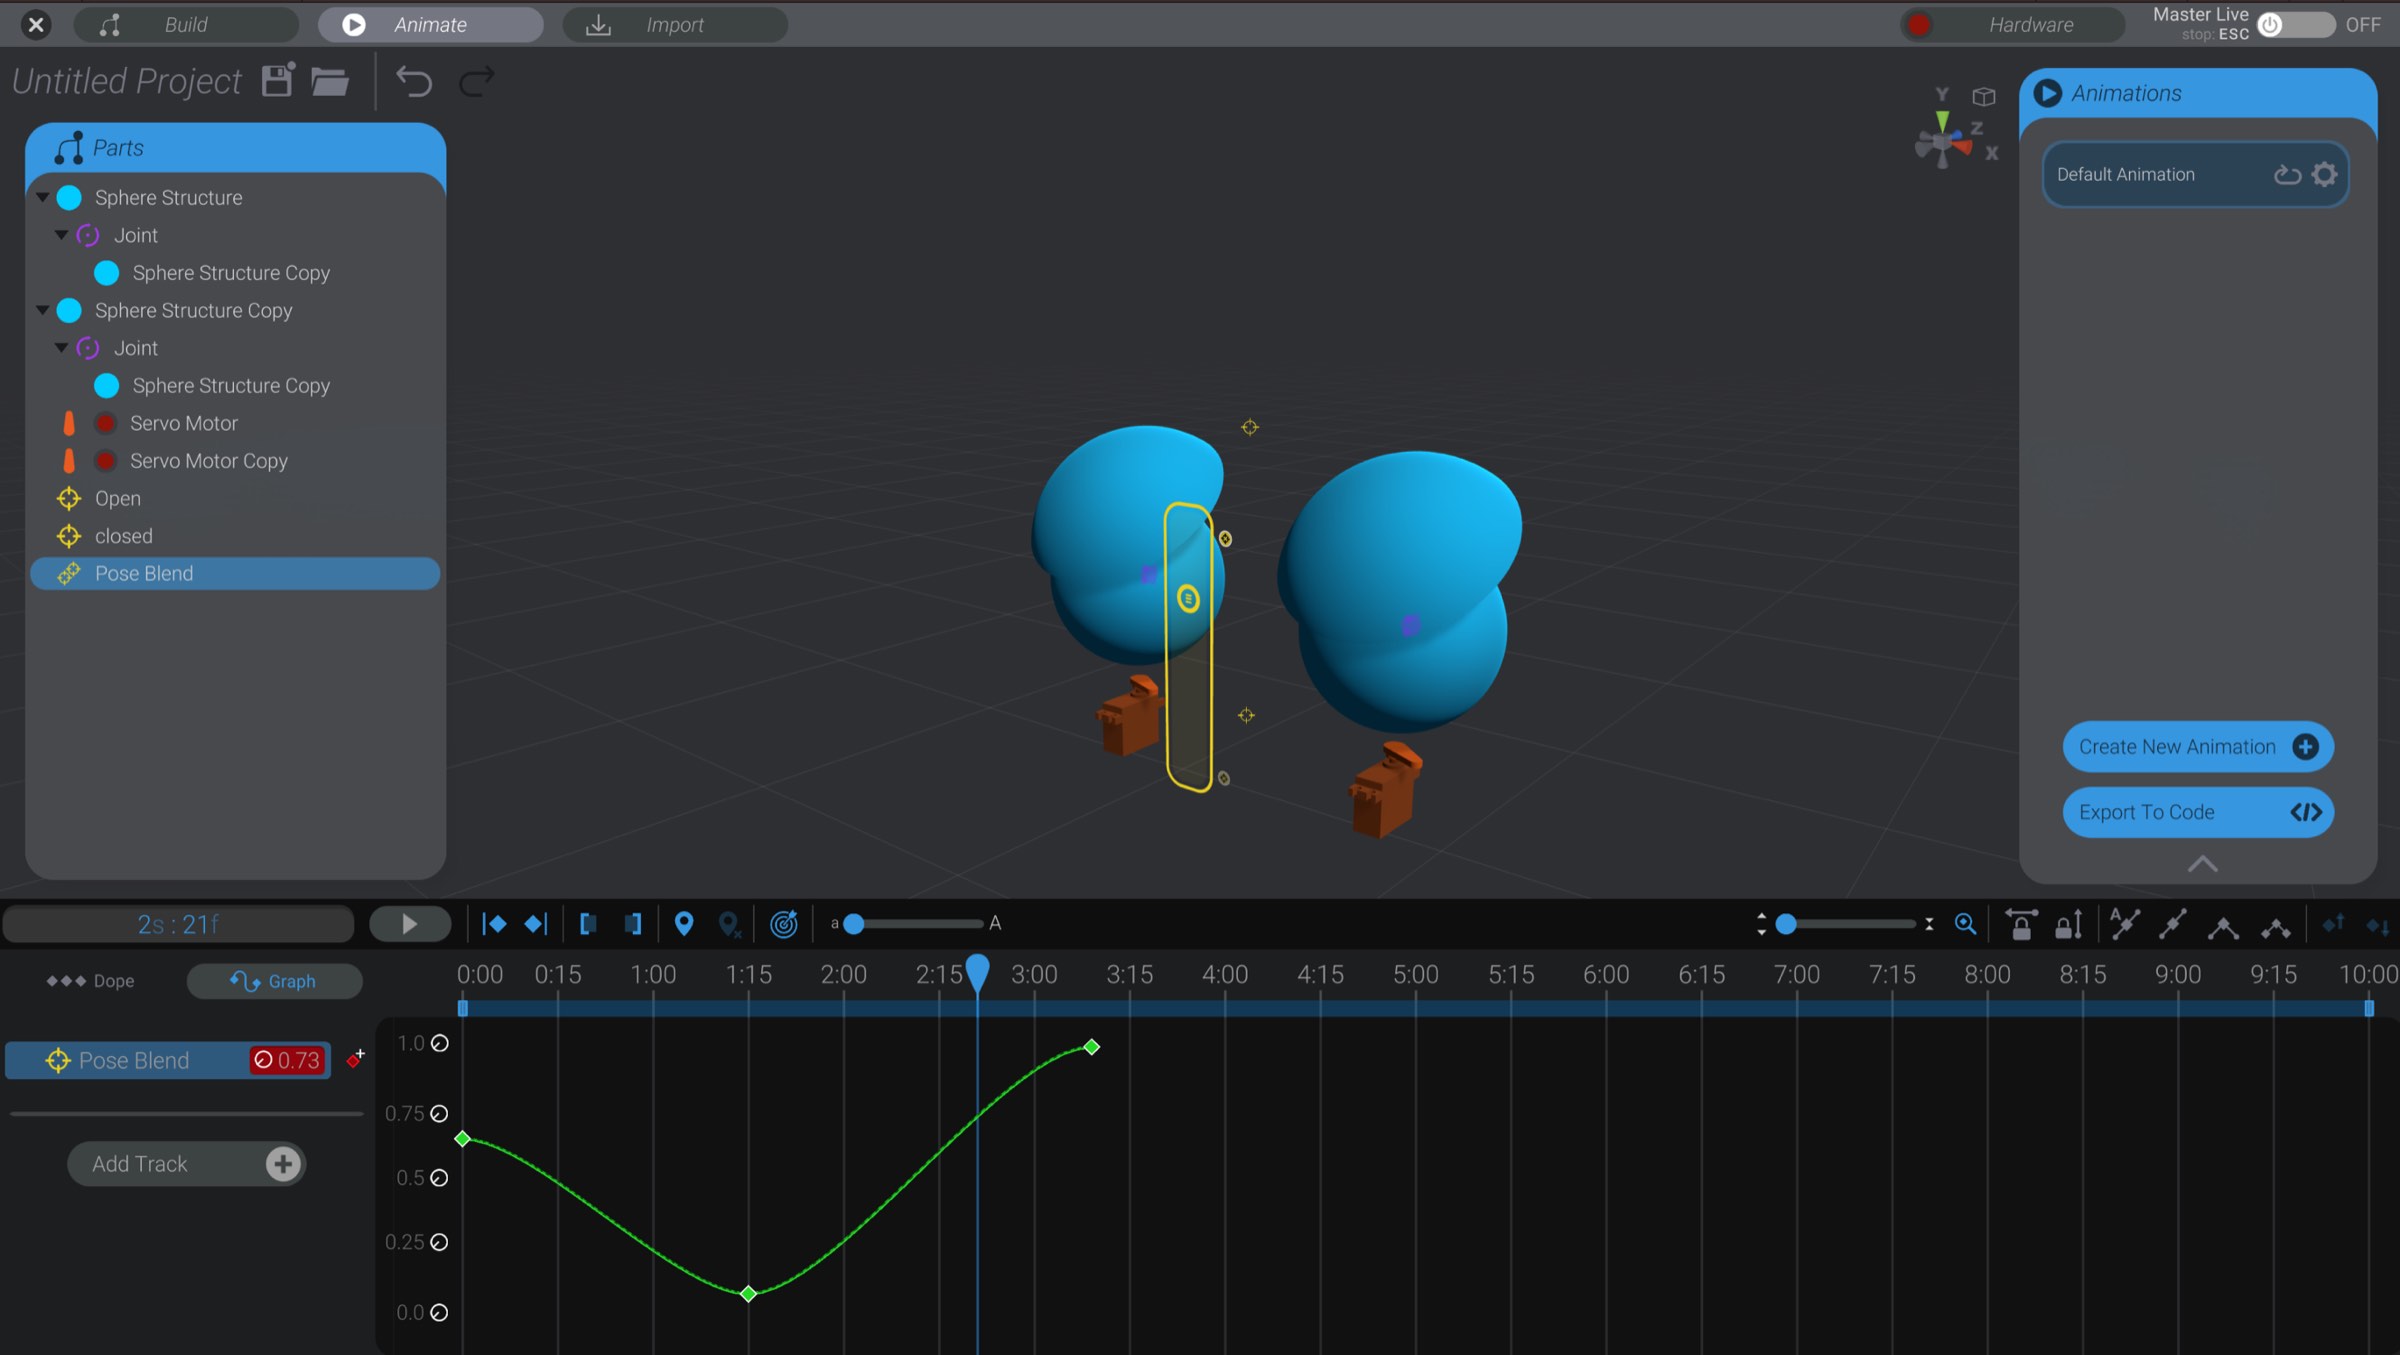Screen dimensions: 2400x1355
Task: Zoom to fit using the magnifier icon
Action: (1964, 923)
